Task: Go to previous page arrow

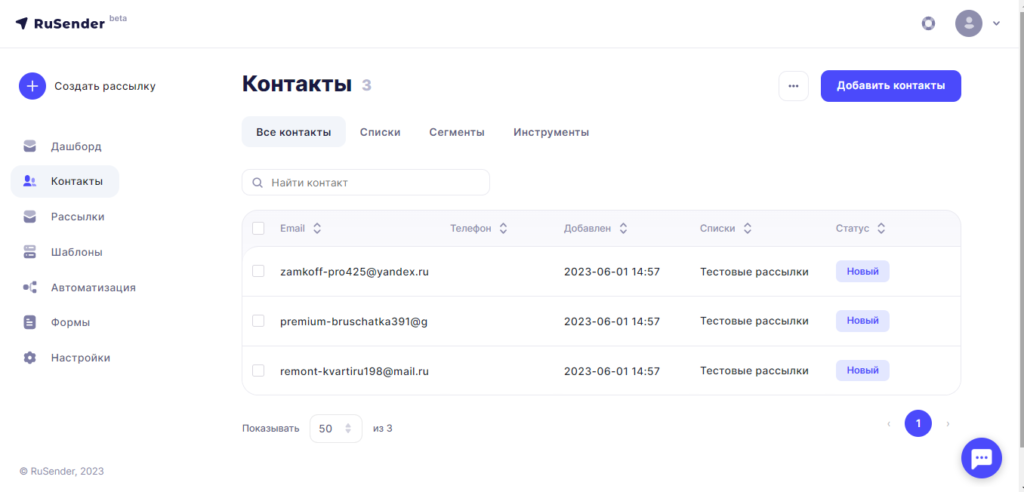Action: tap(889, 424)
